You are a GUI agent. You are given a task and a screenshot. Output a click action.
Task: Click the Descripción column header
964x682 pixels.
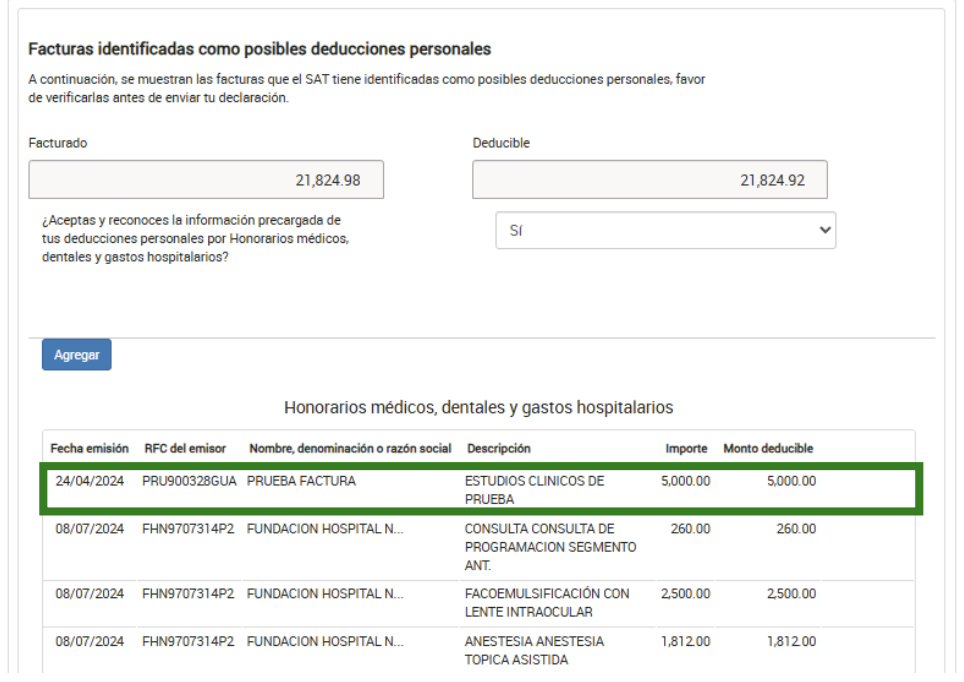tap(498, 448)
